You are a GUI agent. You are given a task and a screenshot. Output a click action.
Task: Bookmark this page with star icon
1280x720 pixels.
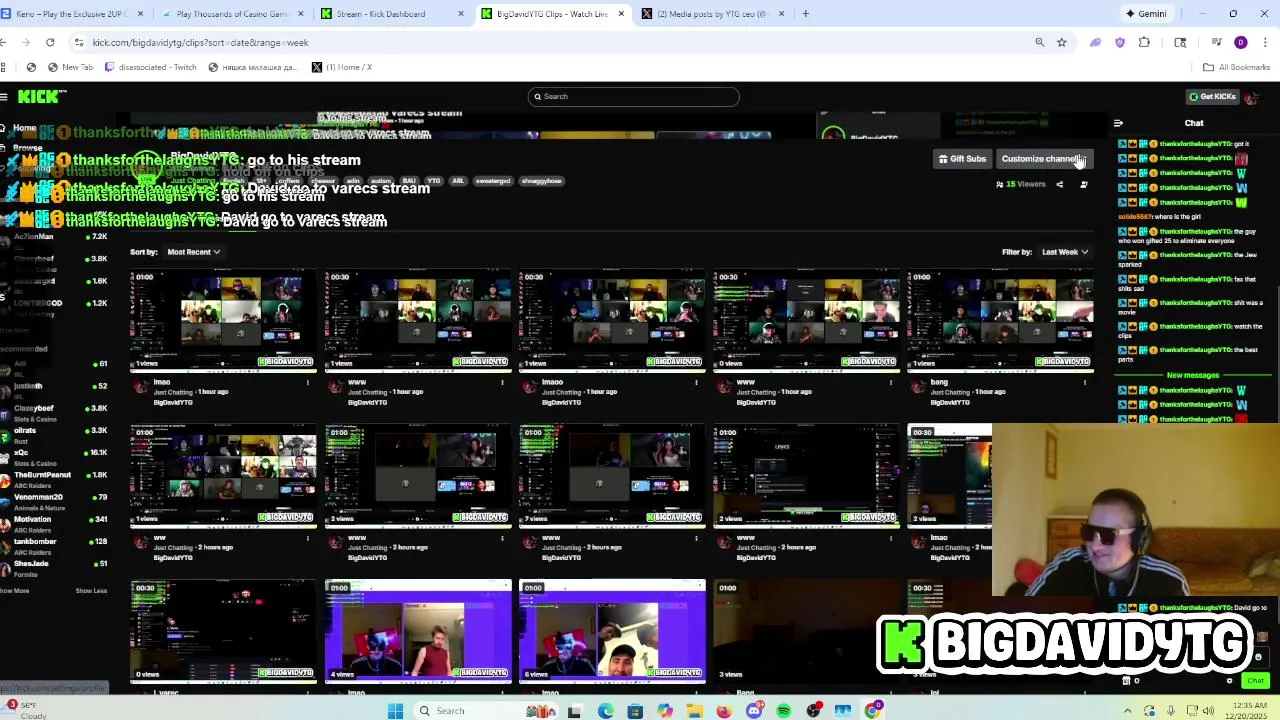pos(1062,42)
